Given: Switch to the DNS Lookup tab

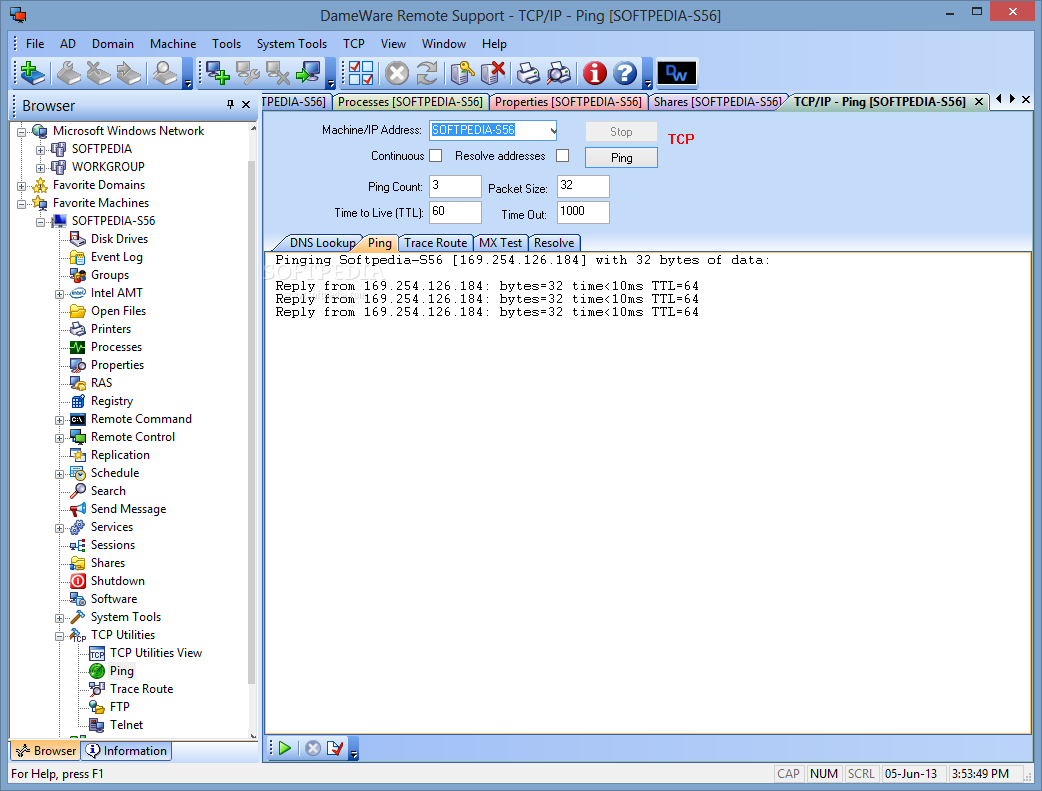Looking at the screenshot, I should [x=322, y=243].
